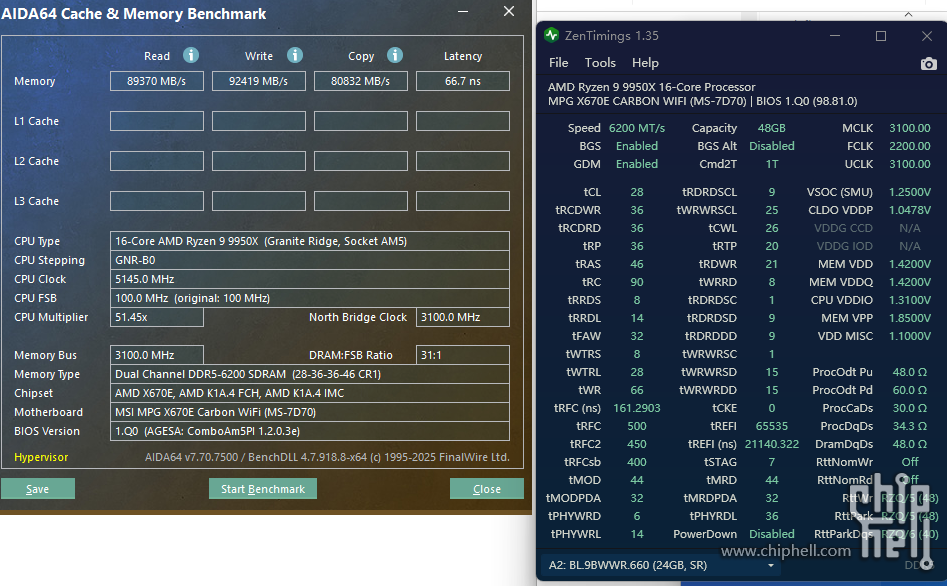Click the L2 Cache Write empty field
This screenshot has height=586, width=947.
(258, 161)
